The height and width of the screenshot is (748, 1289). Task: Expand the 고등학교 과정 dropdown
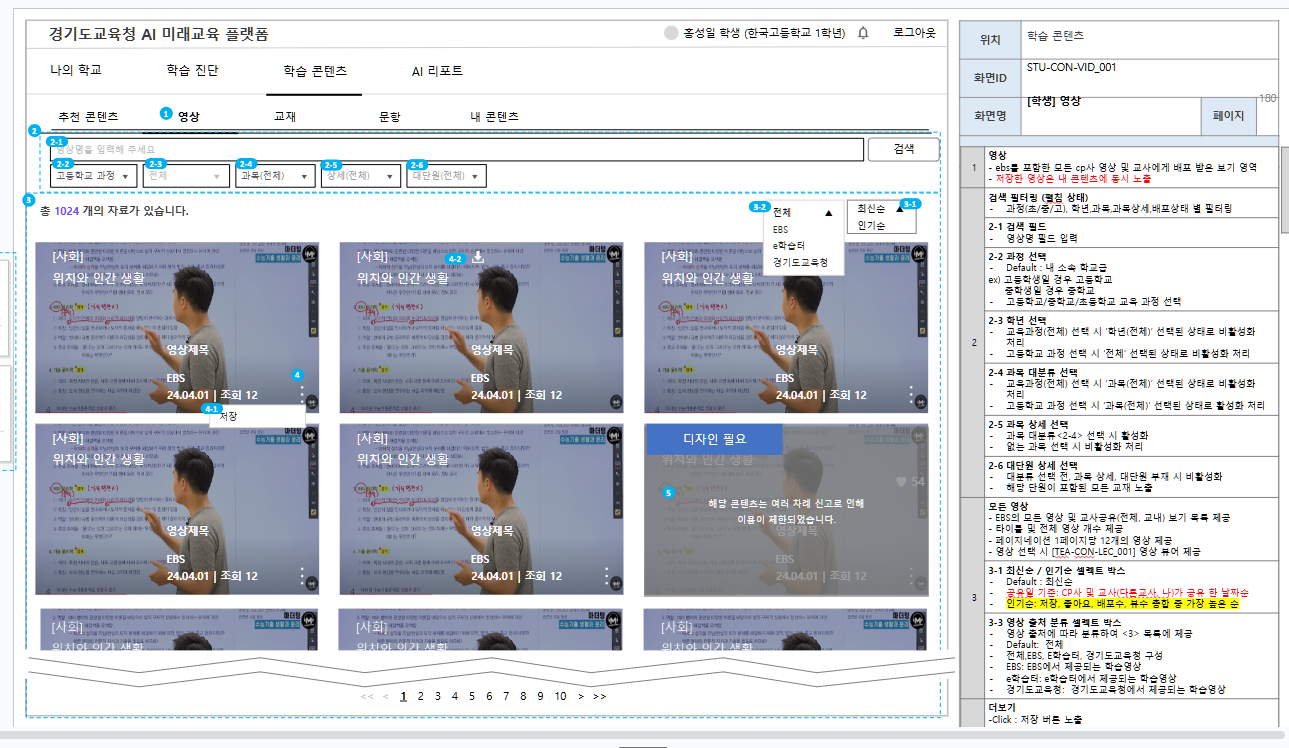coord(93,176)
